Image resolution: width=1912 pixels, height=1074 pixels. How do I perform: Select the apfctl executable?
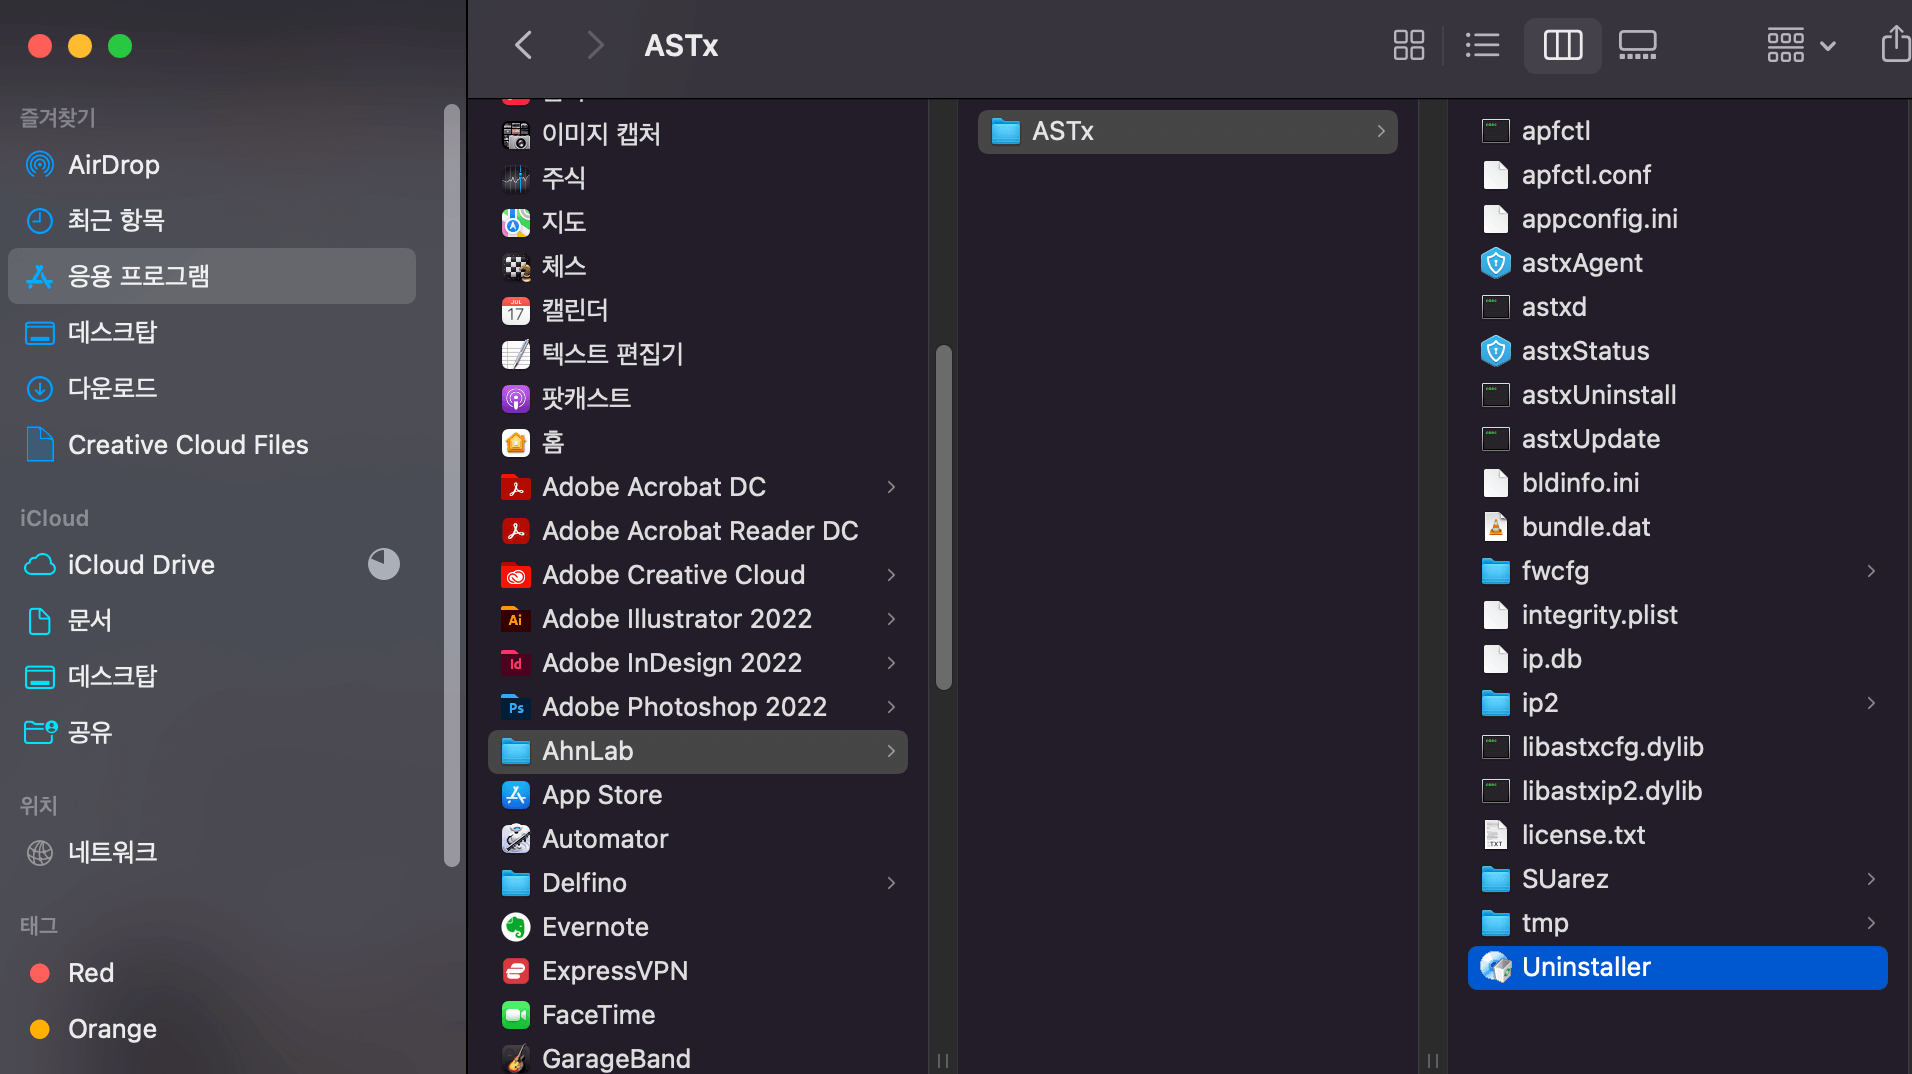click(x=1678, y=131)
